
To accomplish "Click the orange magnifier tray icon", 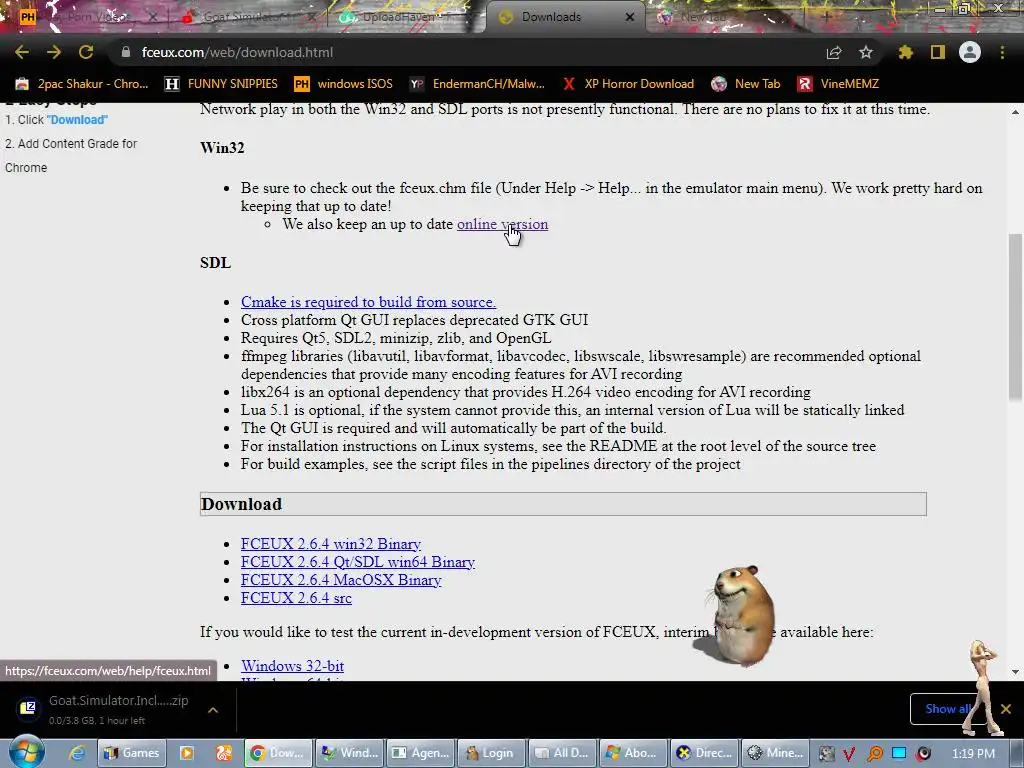I will point(874,754).
